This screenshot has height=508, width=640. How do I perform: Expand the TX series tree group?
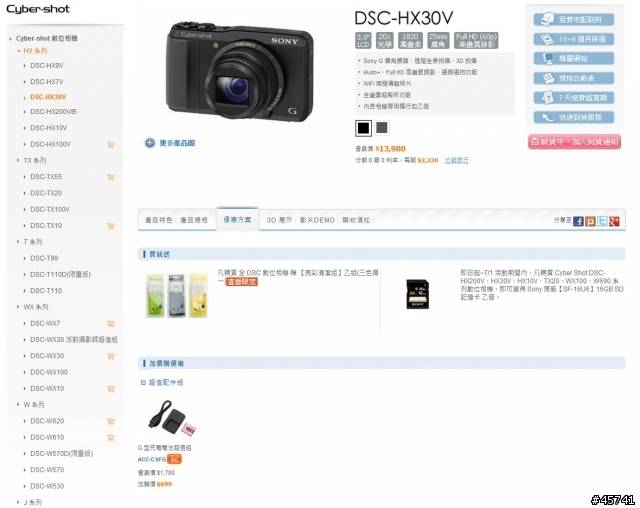click(18, 160)
